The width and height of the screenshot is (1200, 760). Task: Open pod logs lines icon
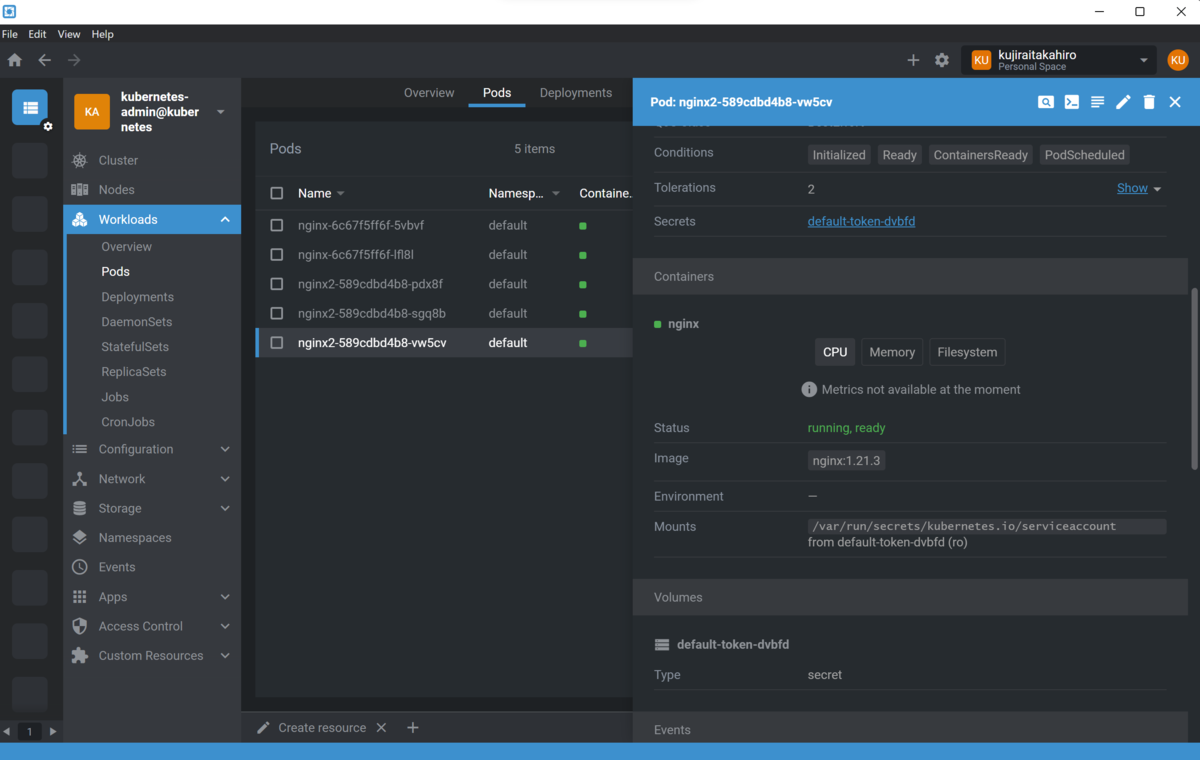pyautogui.click(x=1097, y=102)
